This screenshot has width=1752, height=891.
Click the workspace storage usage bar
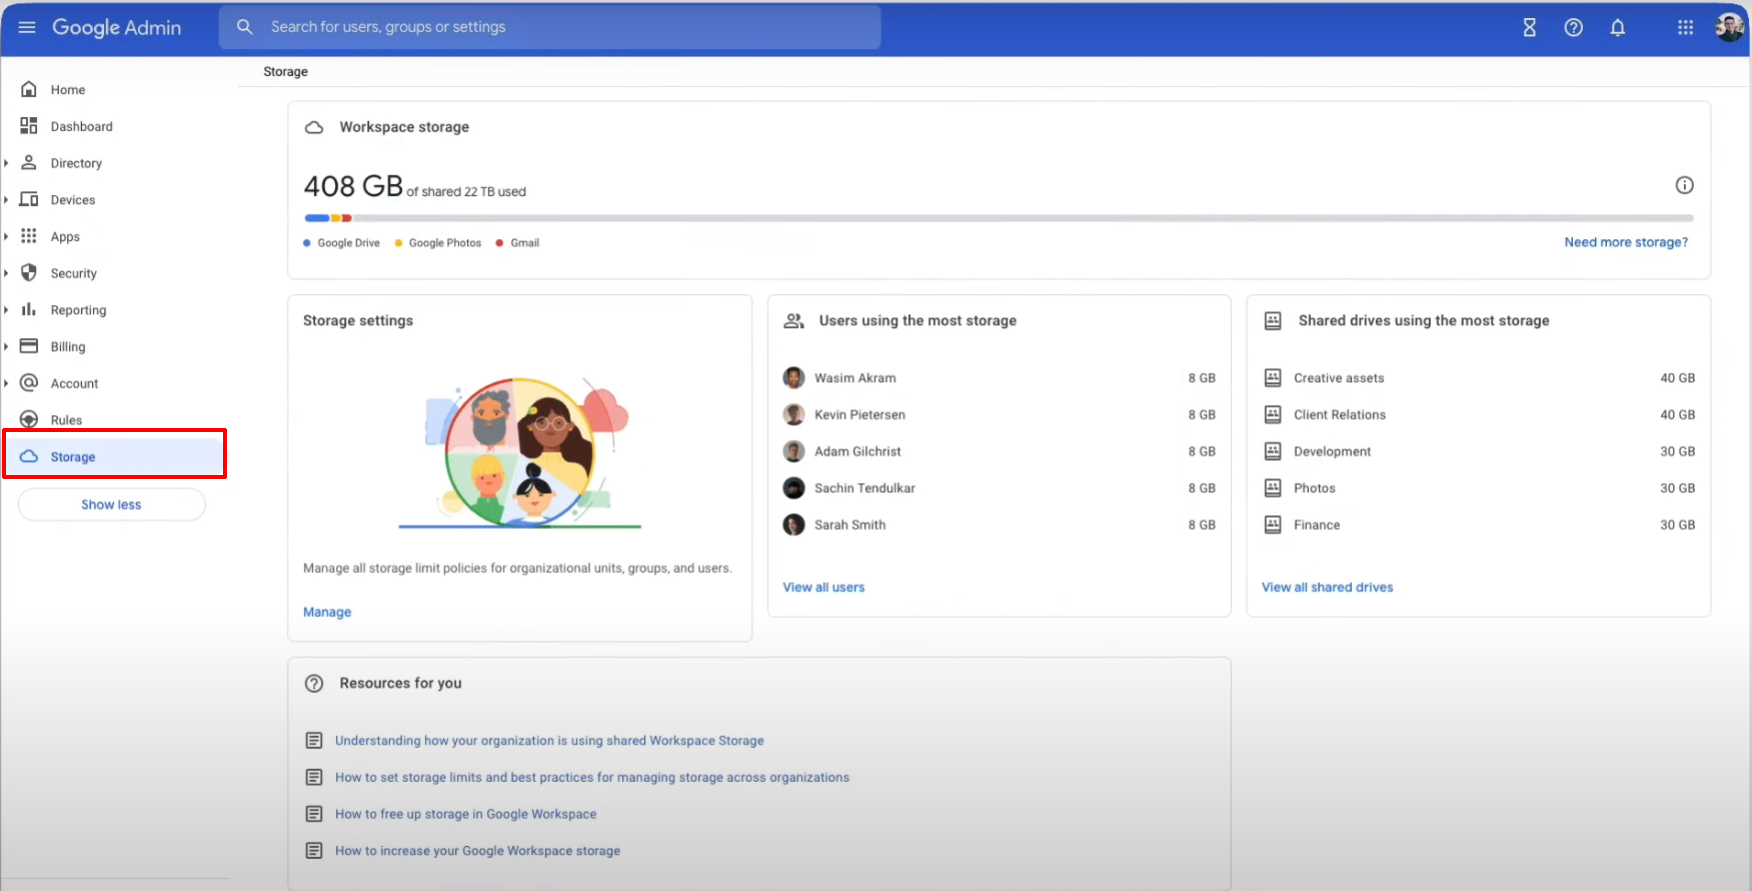coord(998,218)
